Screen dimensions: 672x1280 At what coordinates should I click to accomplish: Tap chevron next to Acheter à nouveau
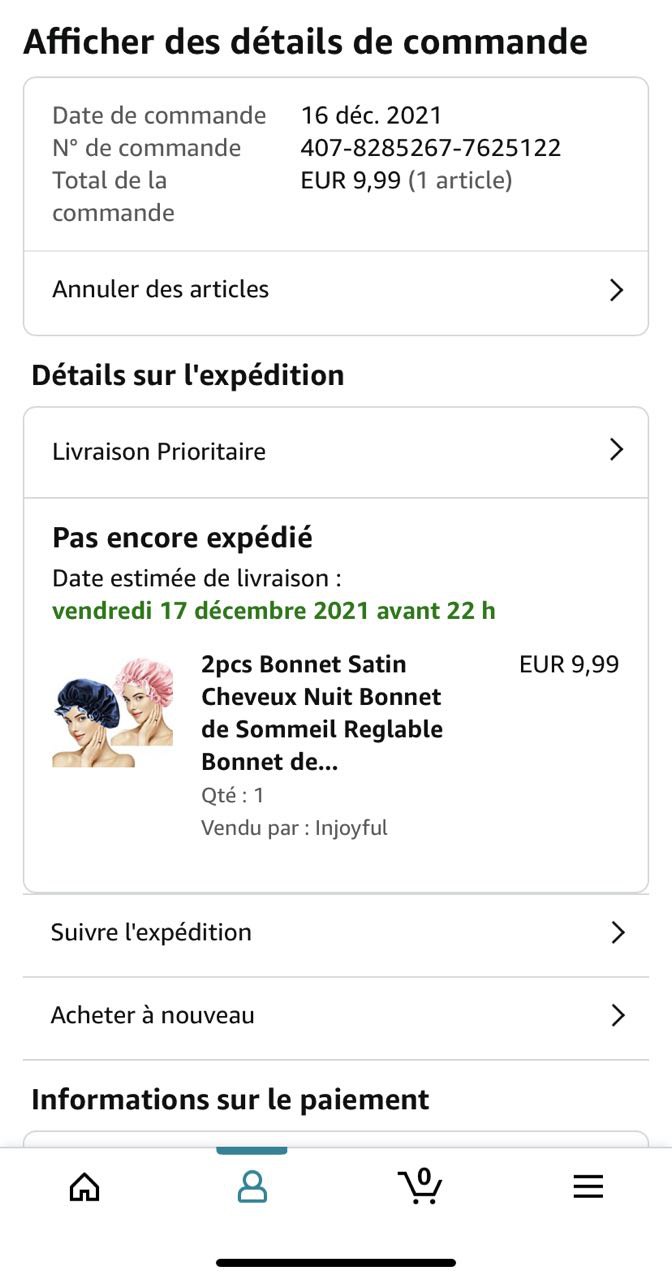click(617, 1016)
